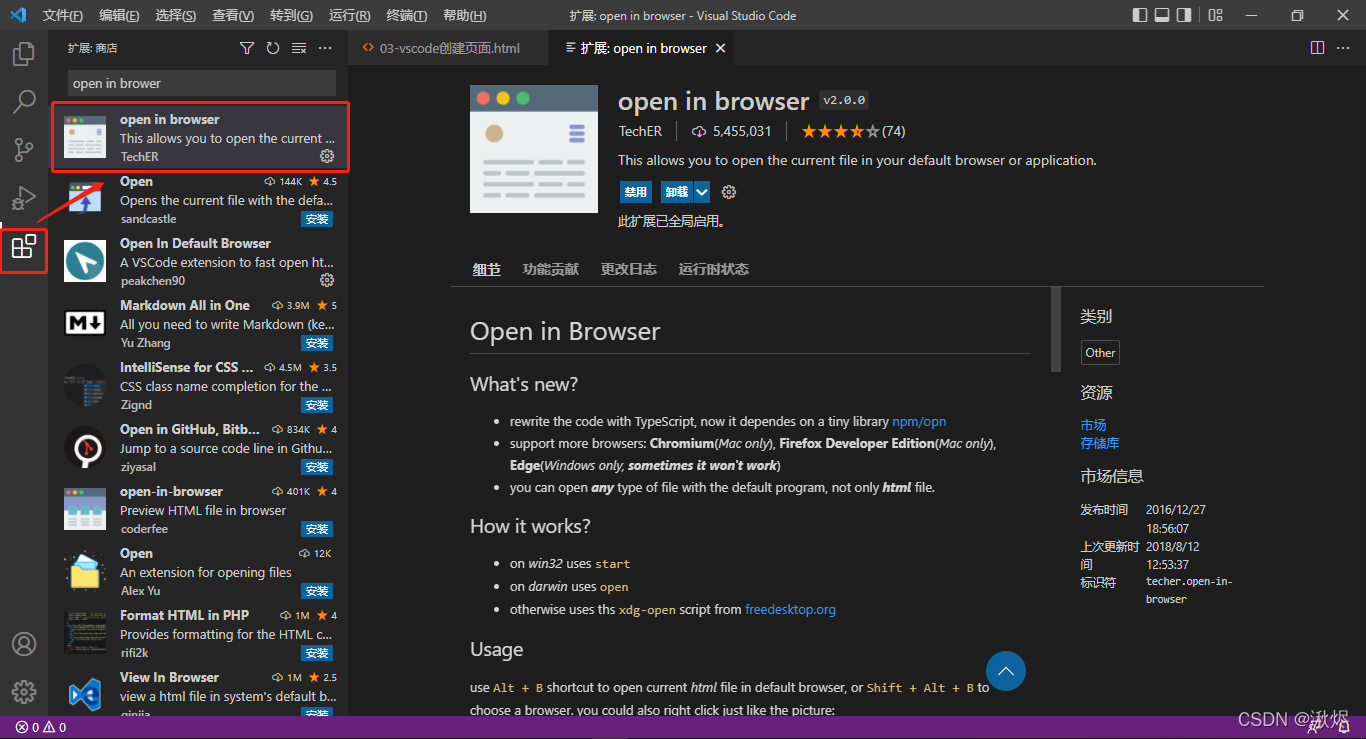Image resolution: width=1366 pixels, height=739 pixels.
Task: Click the Other category tag
Action: (x=1100, y=352)
